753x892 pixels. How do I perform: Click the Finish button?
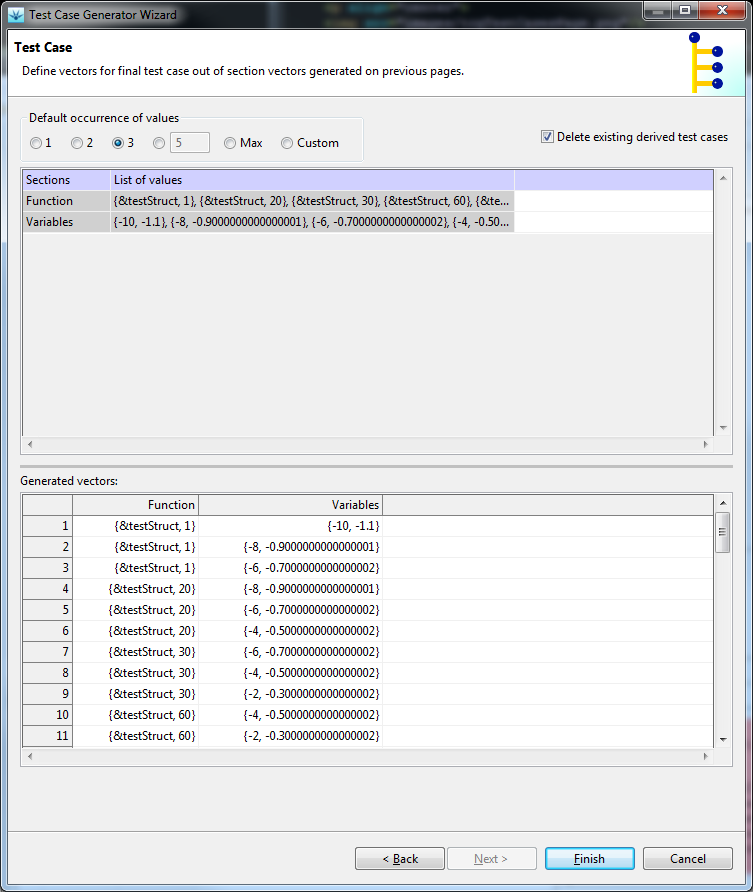[x=589, y=859]
